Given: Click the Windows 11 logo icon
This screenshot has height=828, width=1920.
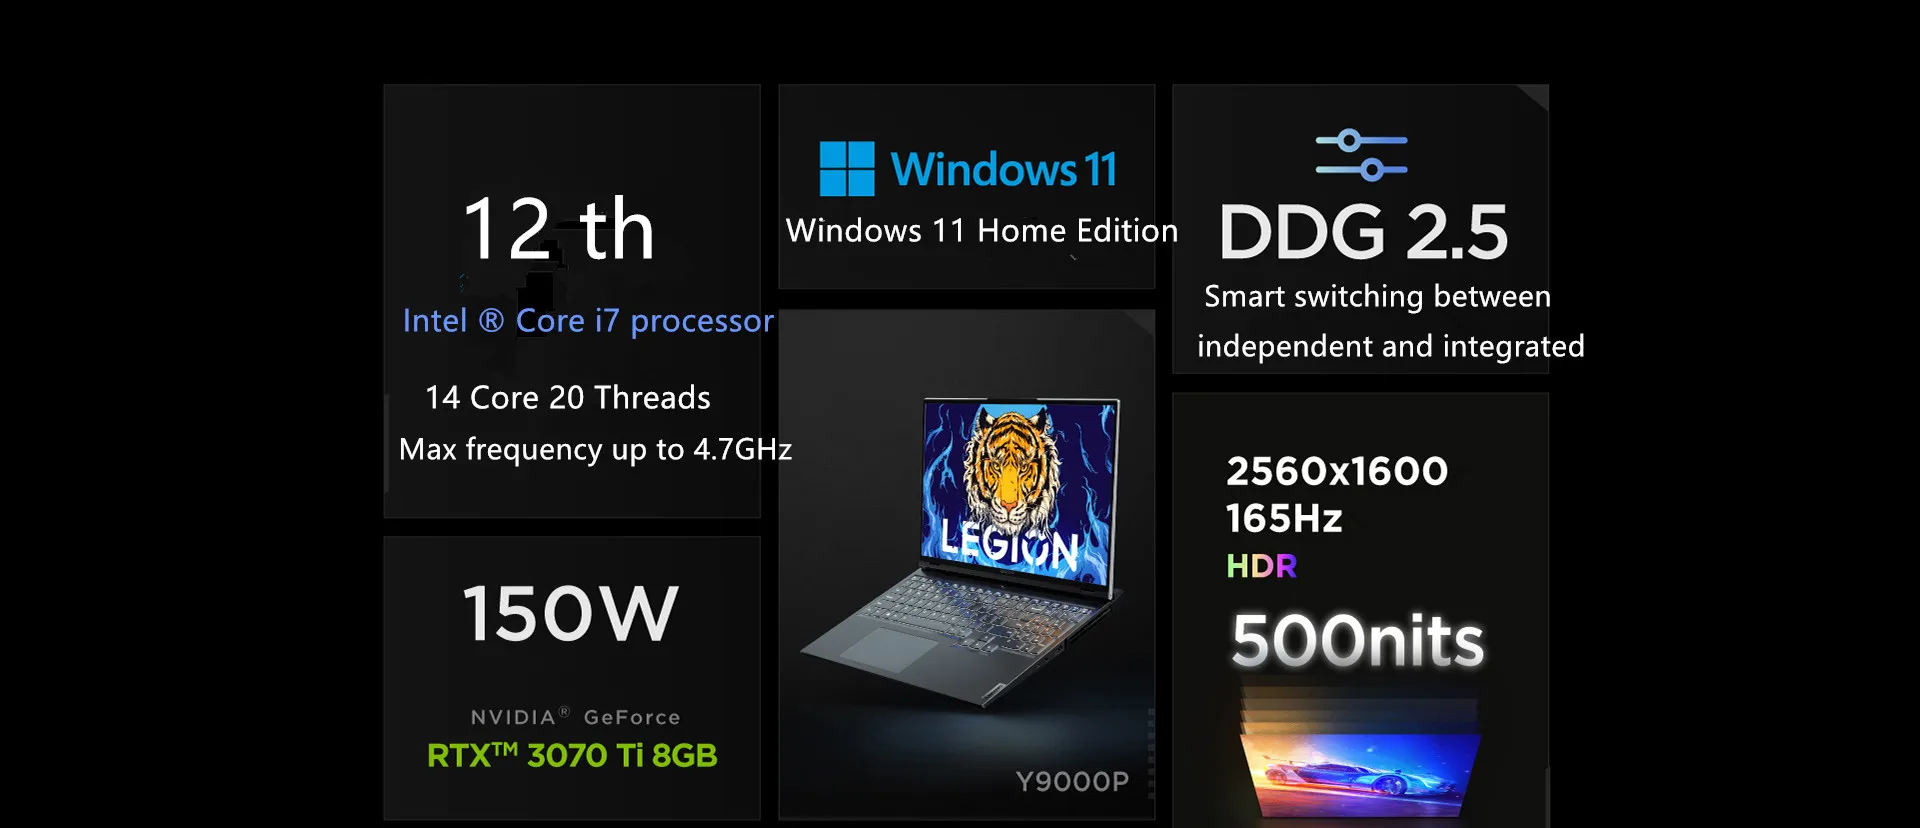Looking at the screenshot, I should [847, 169].
